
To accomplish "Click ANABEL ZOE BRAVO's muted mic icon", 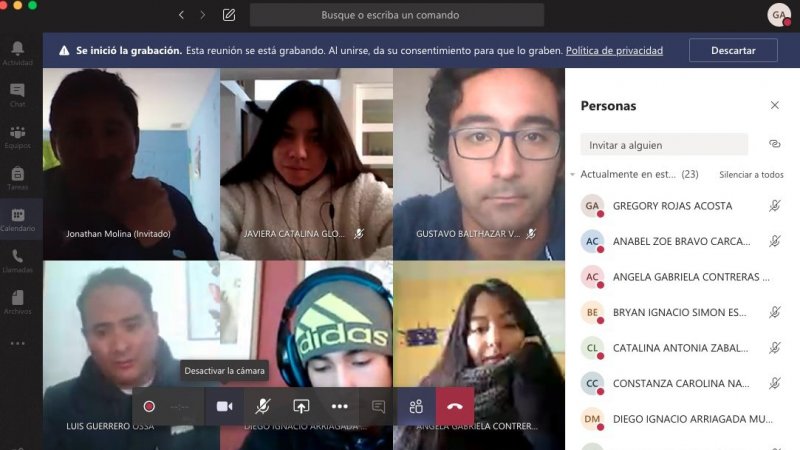I will tap(774, 241).
